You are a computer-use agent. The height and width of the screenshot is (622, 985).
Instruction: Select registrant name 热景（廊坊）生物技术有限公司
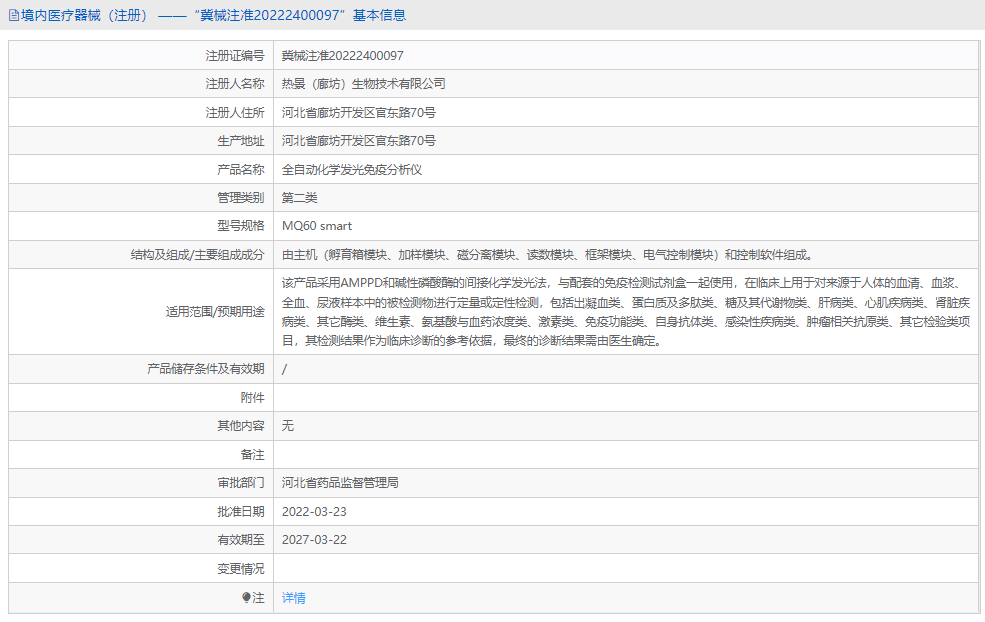(x=364, y=84)
